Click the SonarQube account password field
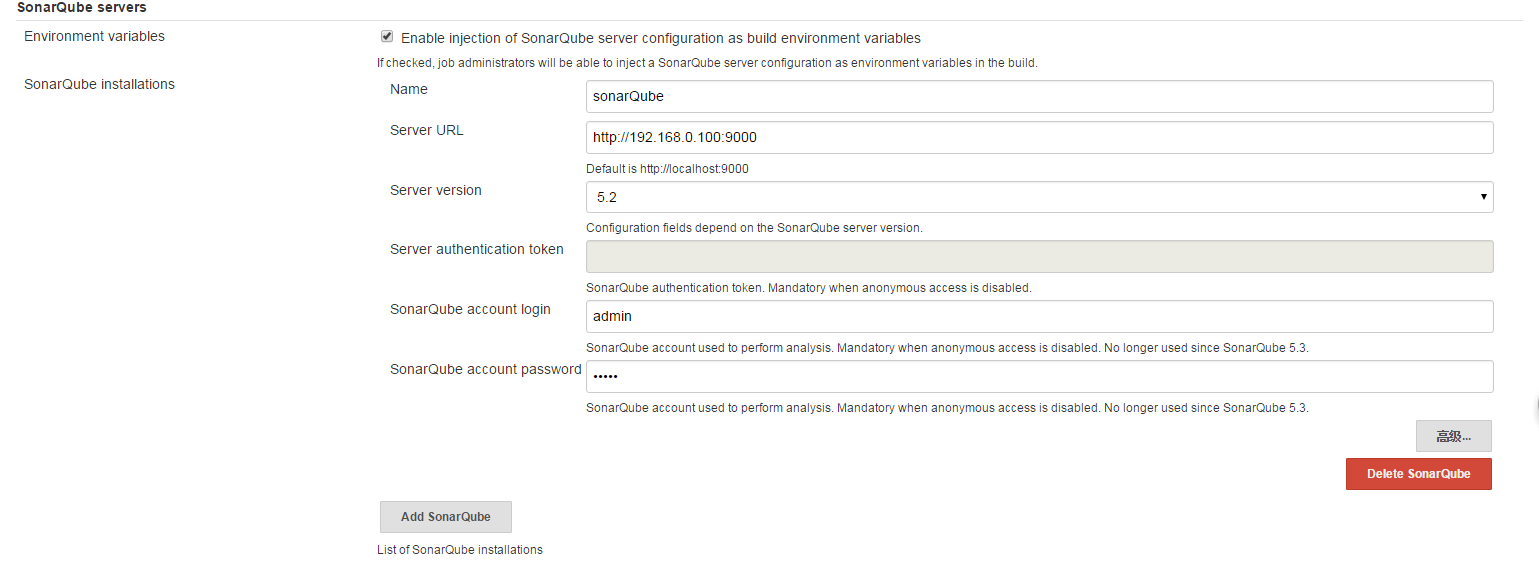Screen dimensions: 1539x566 [x=1040, y=377]
